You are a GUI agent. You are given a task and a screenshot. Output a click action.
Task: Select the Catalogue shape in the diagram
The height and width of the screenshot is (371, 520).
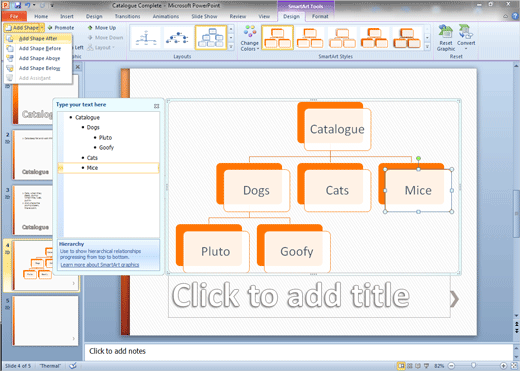337,129
